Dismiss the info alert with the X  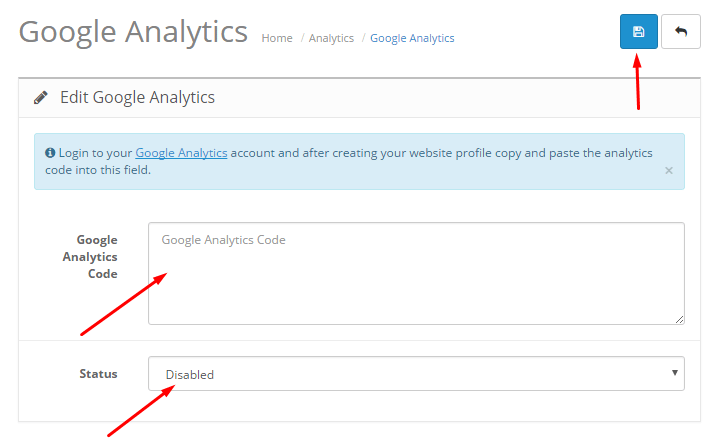(x=669, y=171)
